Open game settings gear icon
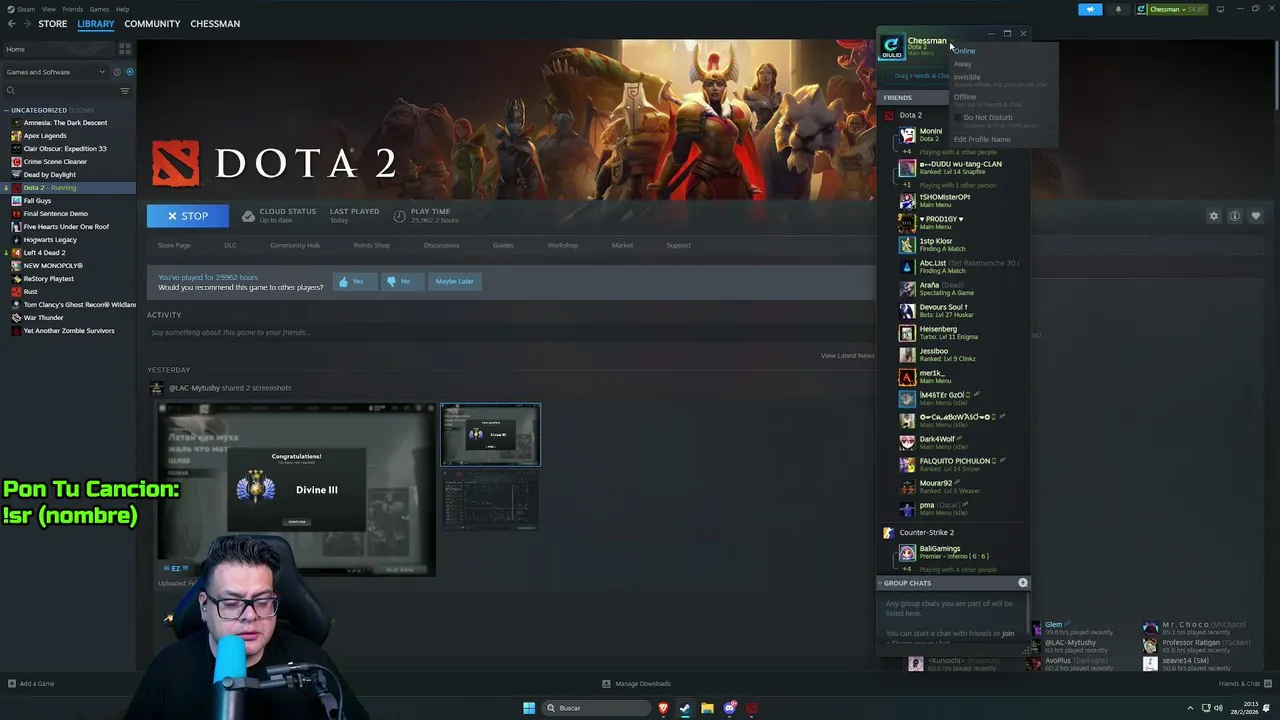Screen dimensions: 1280x720 point(1214,216)
